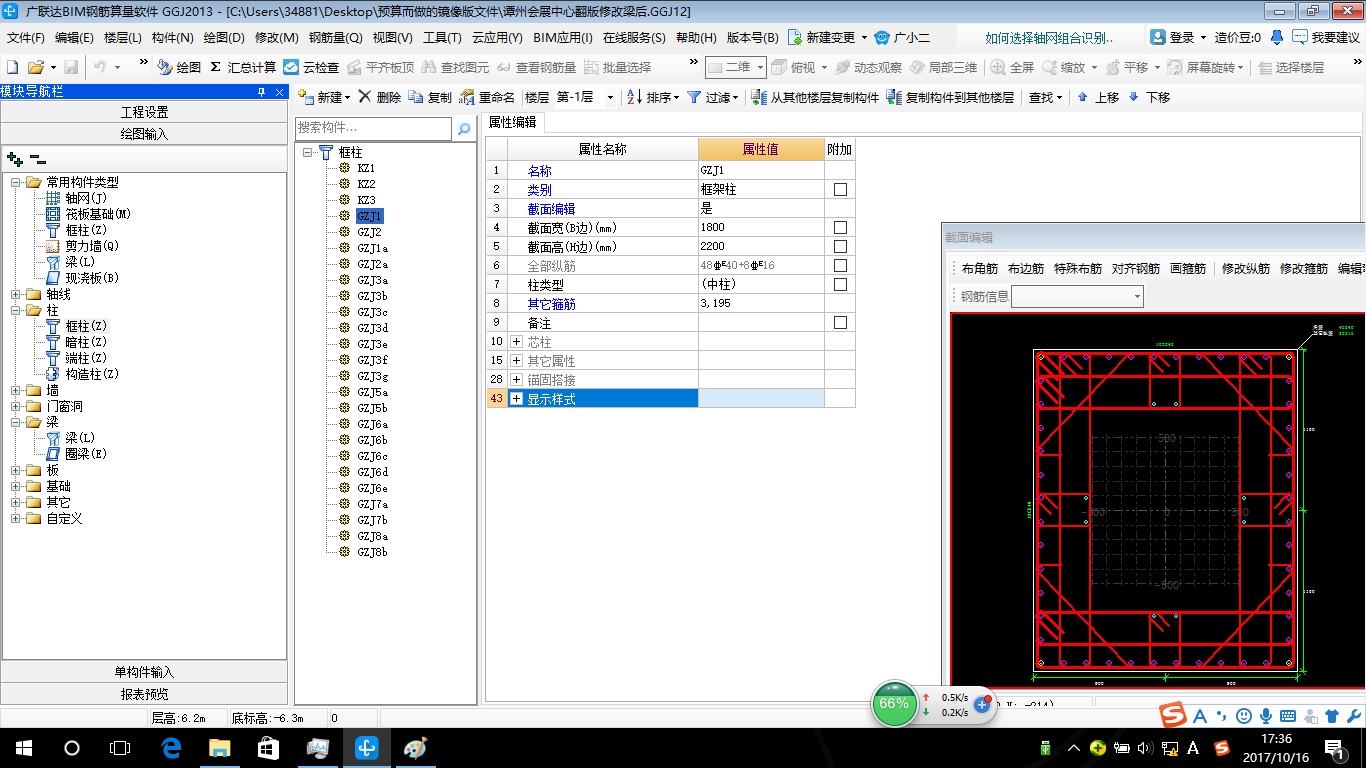The height and width of the screenshot is (768, 1366).
Task: Click 报表预览 navigation button
Action: tap(144, 693)
